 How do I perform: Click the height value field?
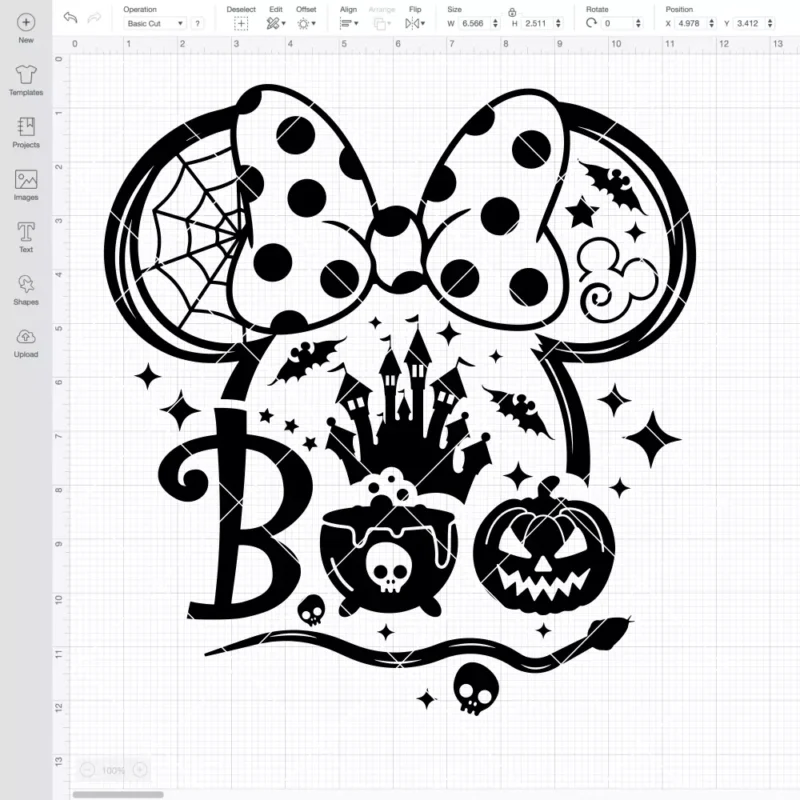[536, 23]
